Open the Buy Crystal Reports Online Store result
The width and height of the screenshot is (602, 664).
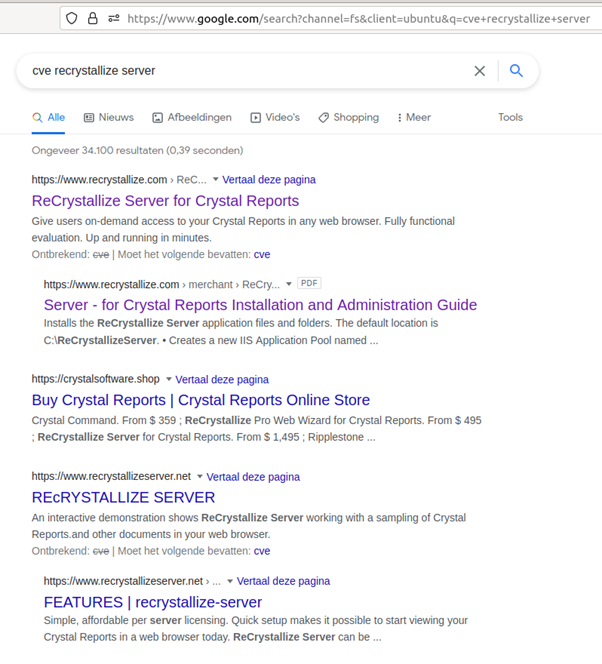click(x=200, y=400)
